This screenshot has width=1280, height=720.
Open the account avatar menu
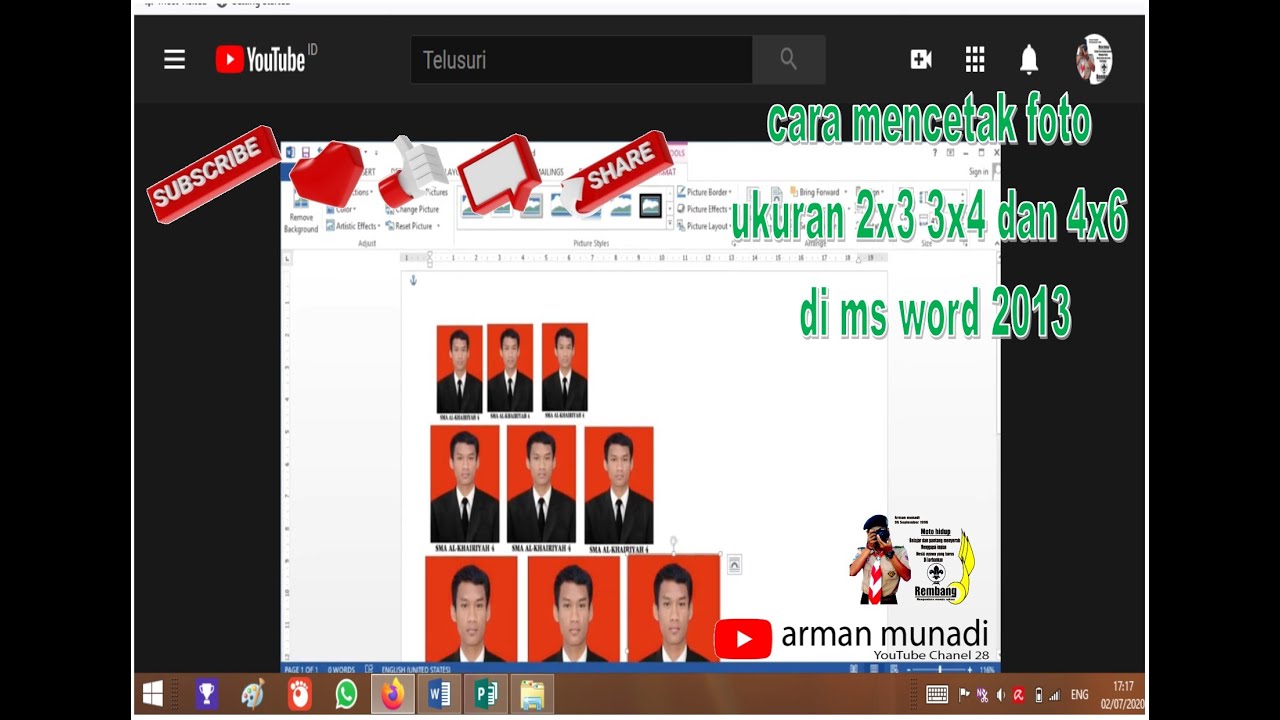click(1094, 60)
